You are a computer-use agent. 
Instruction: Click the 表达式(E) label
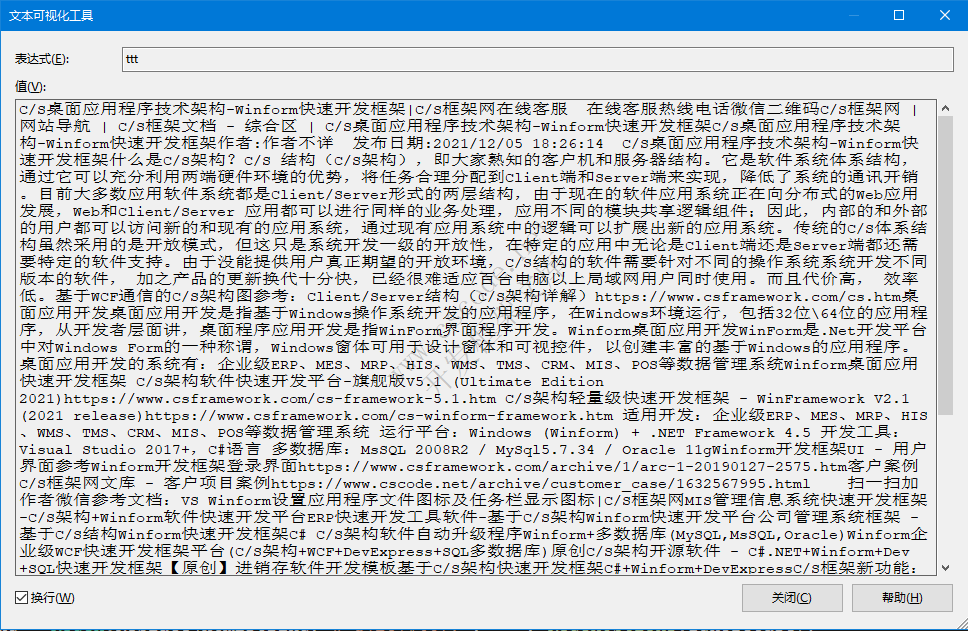coord(42,59)
